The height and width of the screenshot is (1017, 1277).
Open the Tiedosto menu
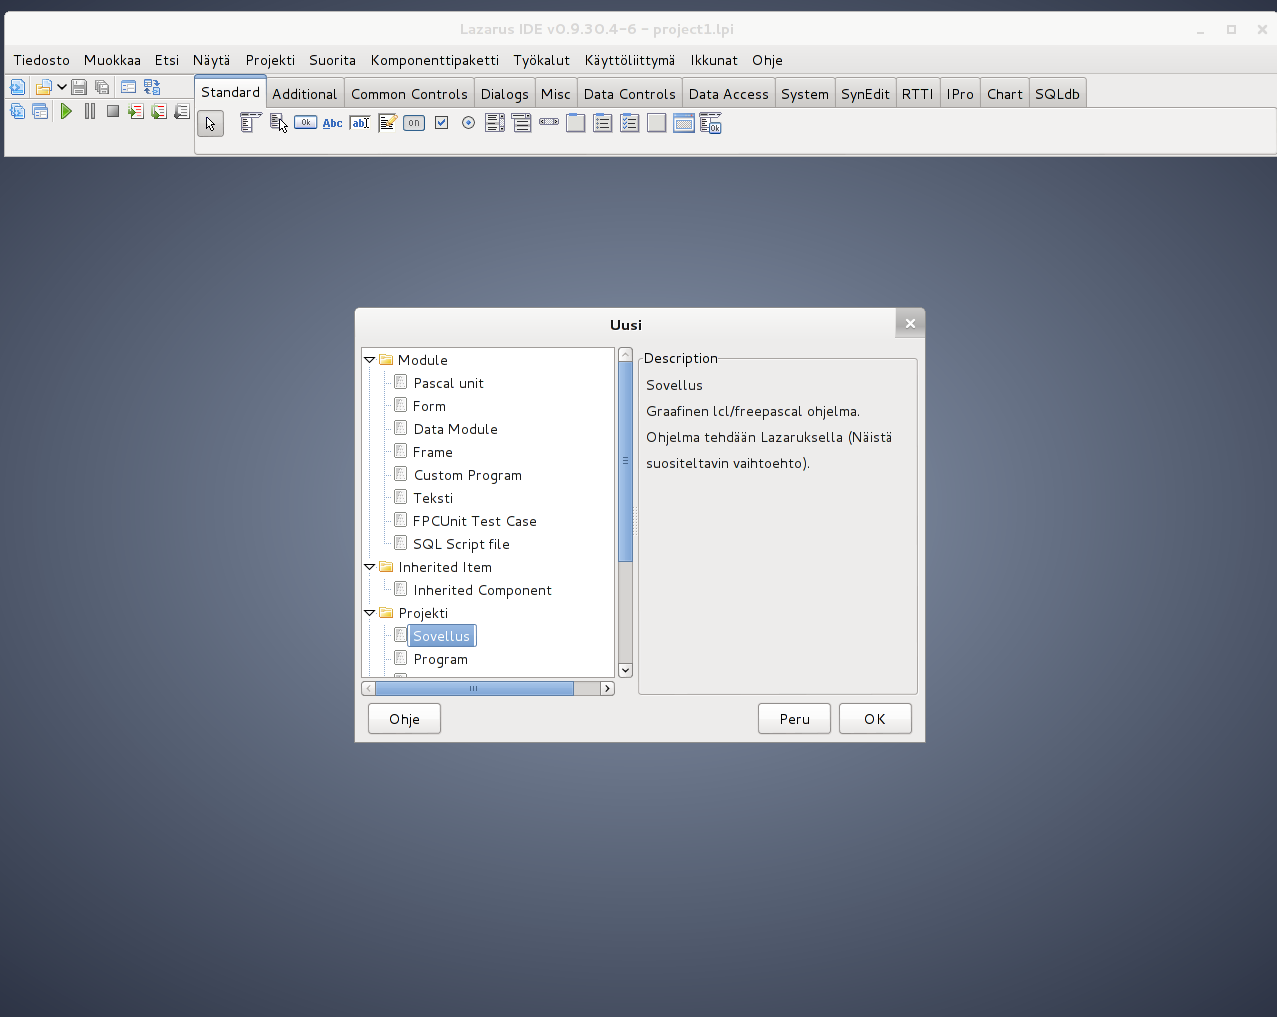pos(42,60)
